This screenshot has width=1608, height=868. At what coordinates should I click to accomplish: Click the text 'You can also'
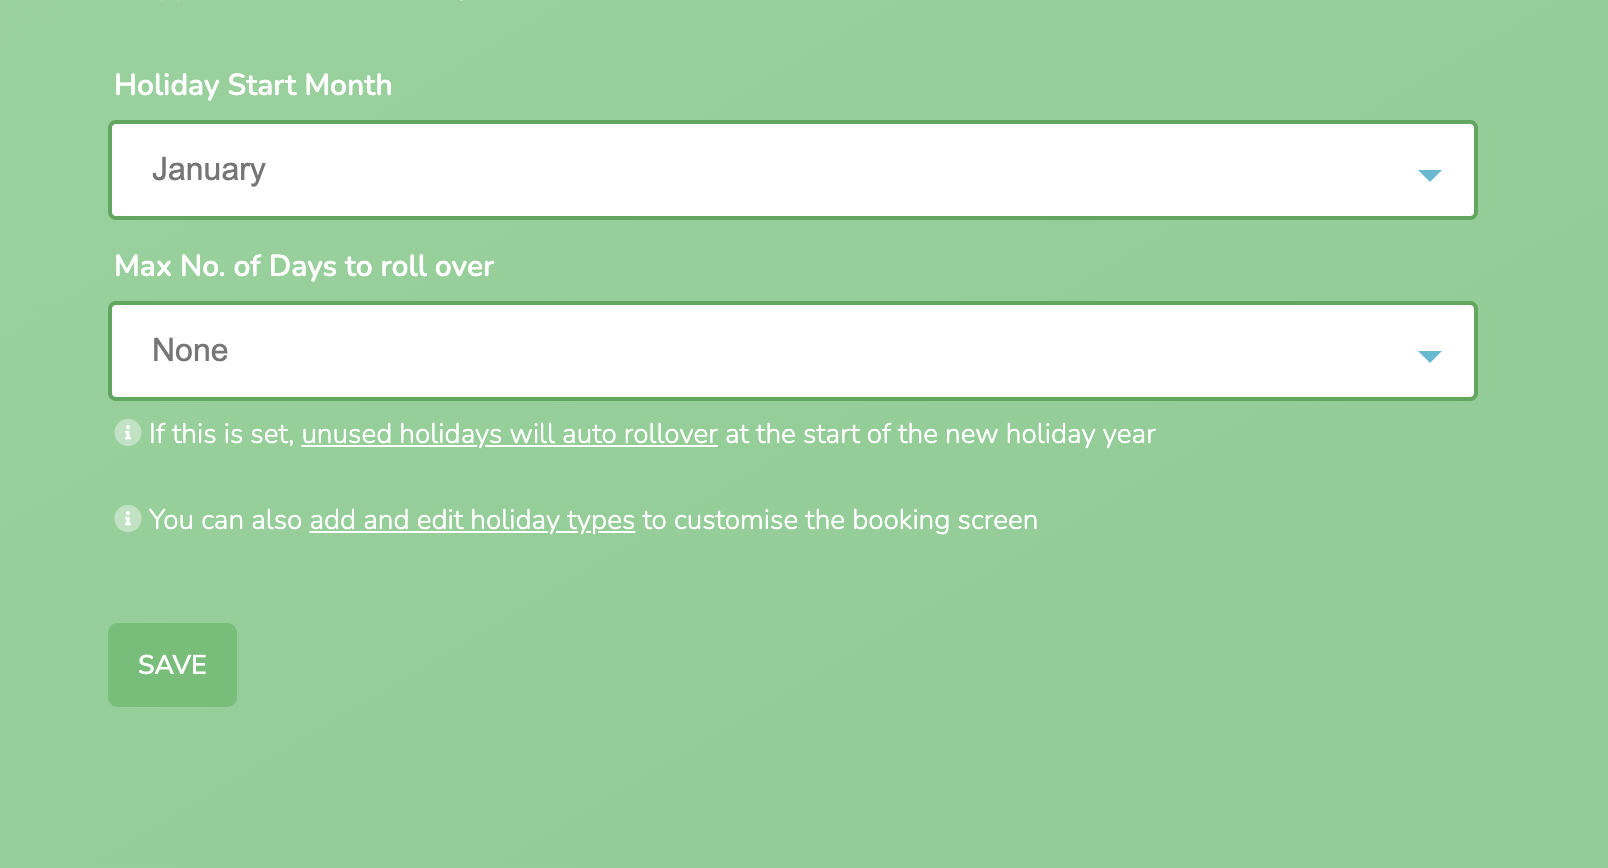coord(225,520)
